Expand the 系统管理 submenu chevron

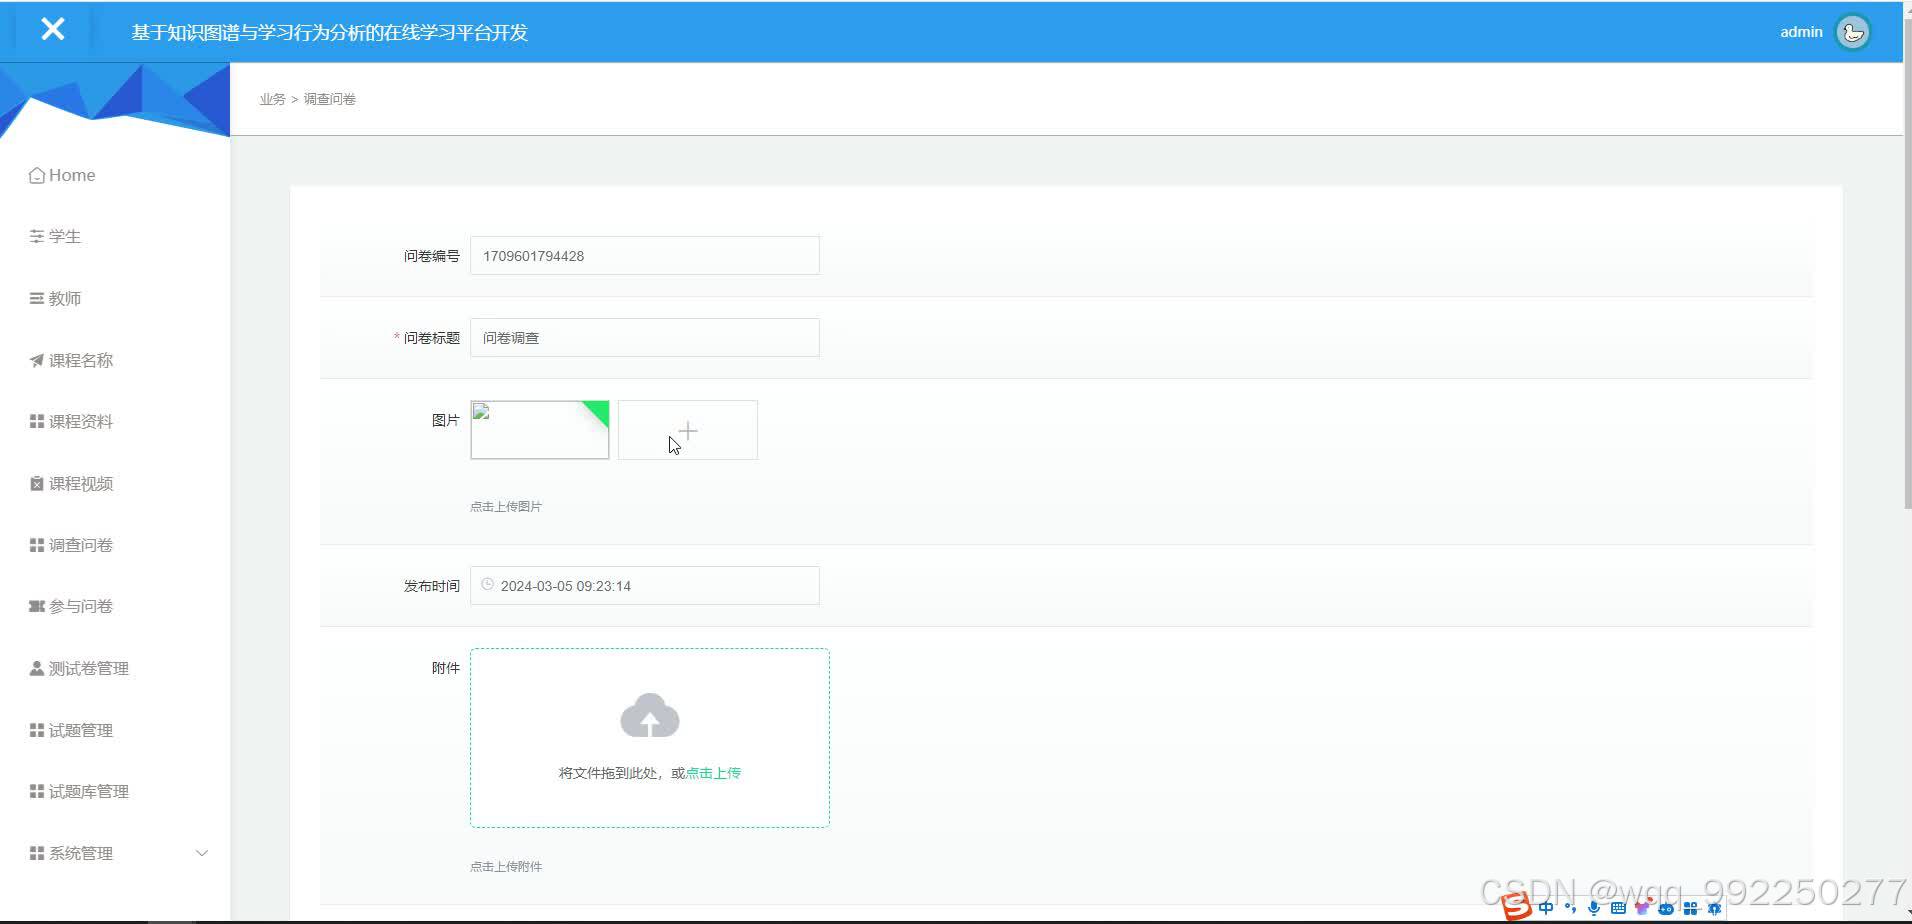click(202, 853)
